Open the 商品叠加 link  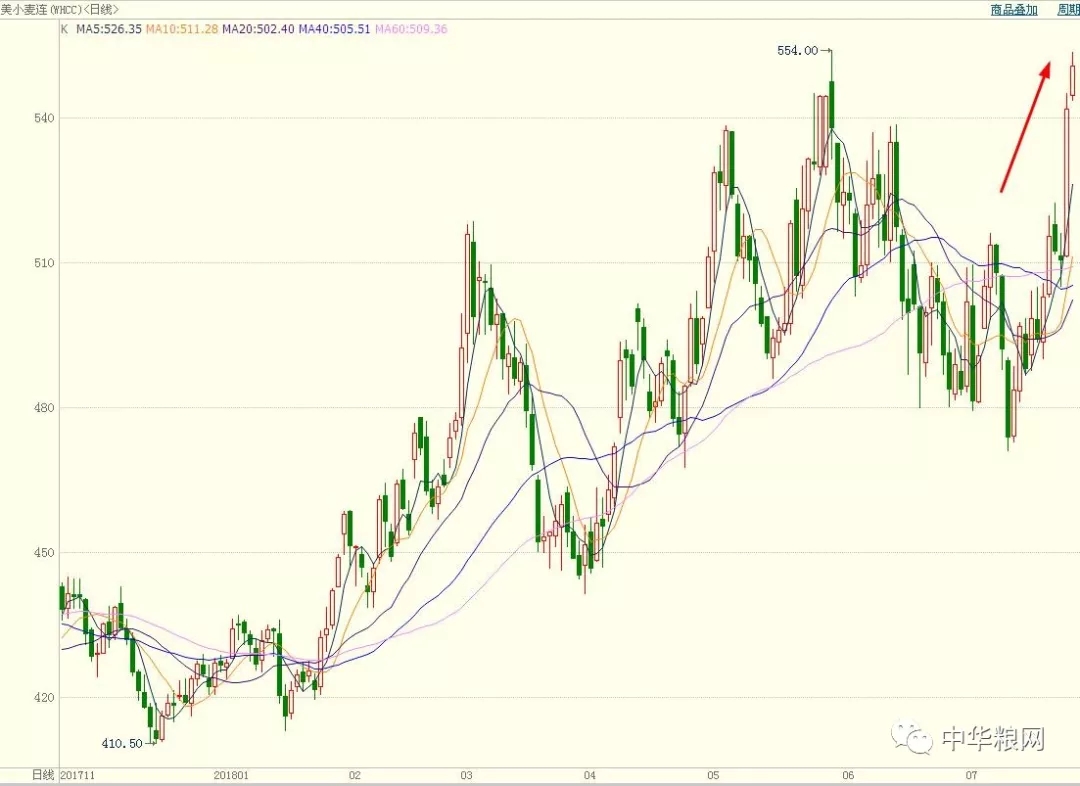point(1014,10)
